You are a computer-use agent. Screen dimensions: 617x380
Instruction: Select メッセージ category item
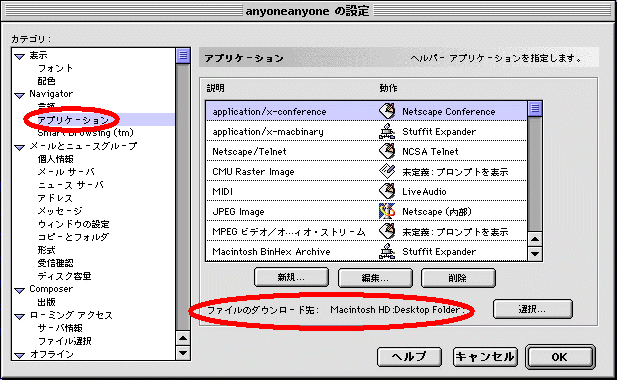click(60, 211)
